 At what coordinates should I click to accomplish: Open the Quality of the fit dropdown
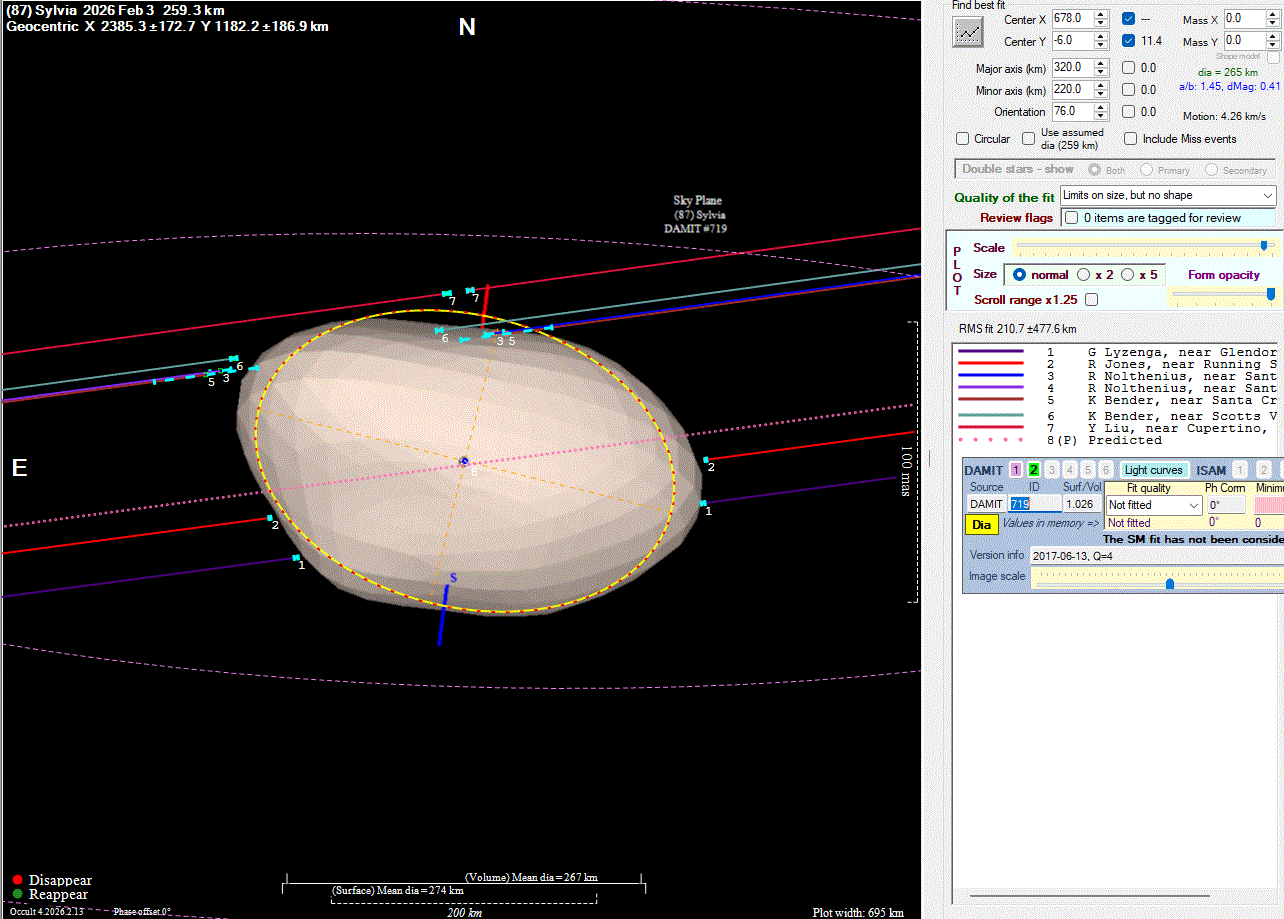1168,196
